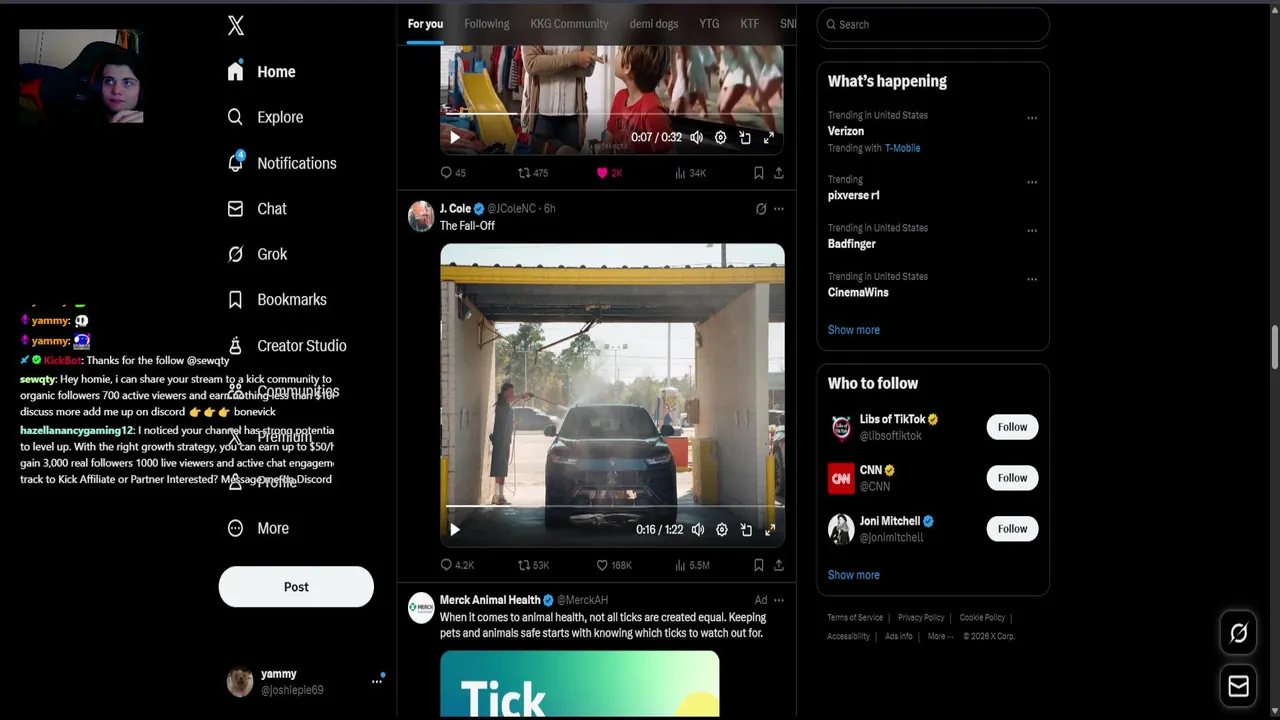Share the top video post

779,173
